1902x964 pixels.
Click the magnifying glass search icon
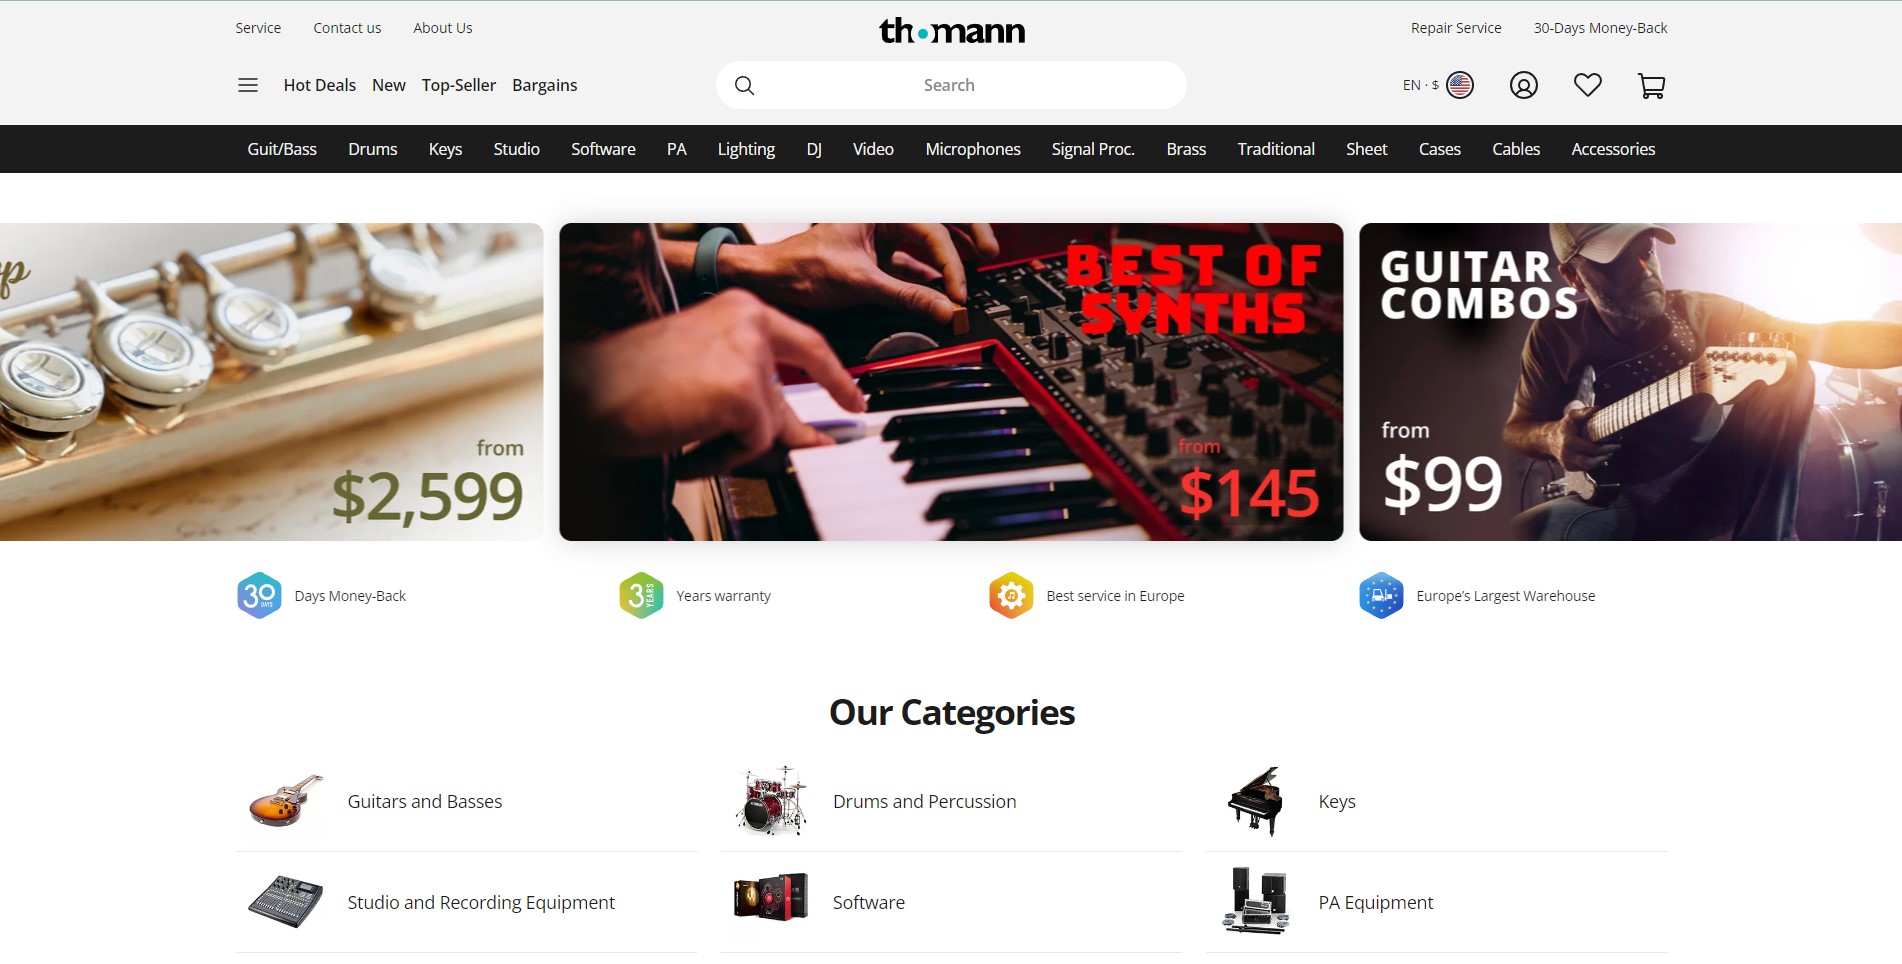click(744, 85)
